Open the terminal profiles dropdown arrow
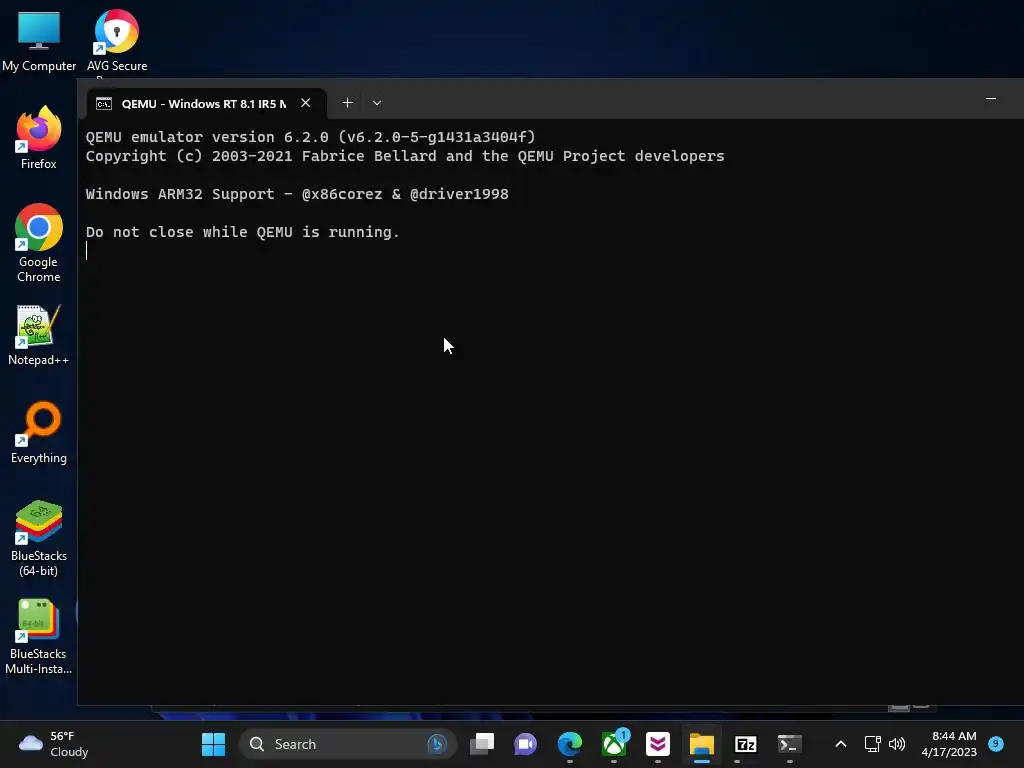 point(377,103)
